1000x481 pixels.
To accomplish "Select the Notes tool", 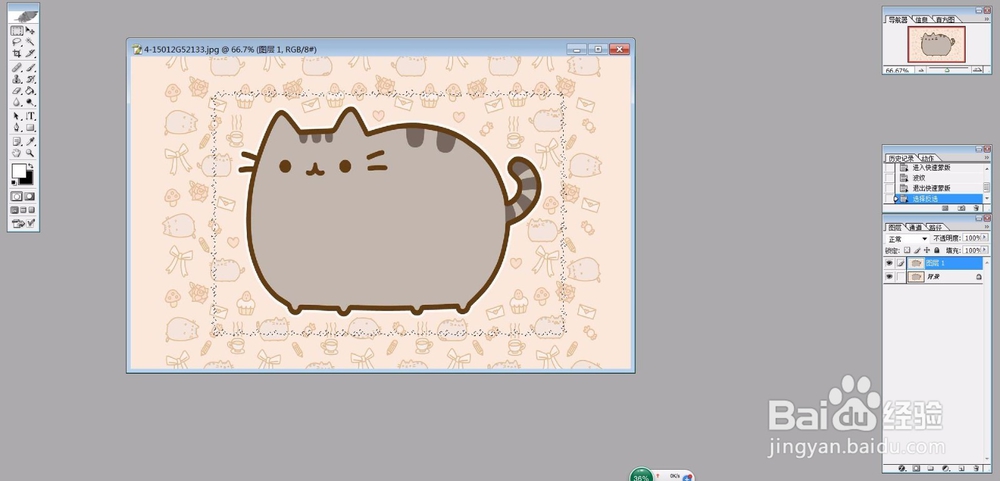I will pyautogui.click(x=17, y=142).
